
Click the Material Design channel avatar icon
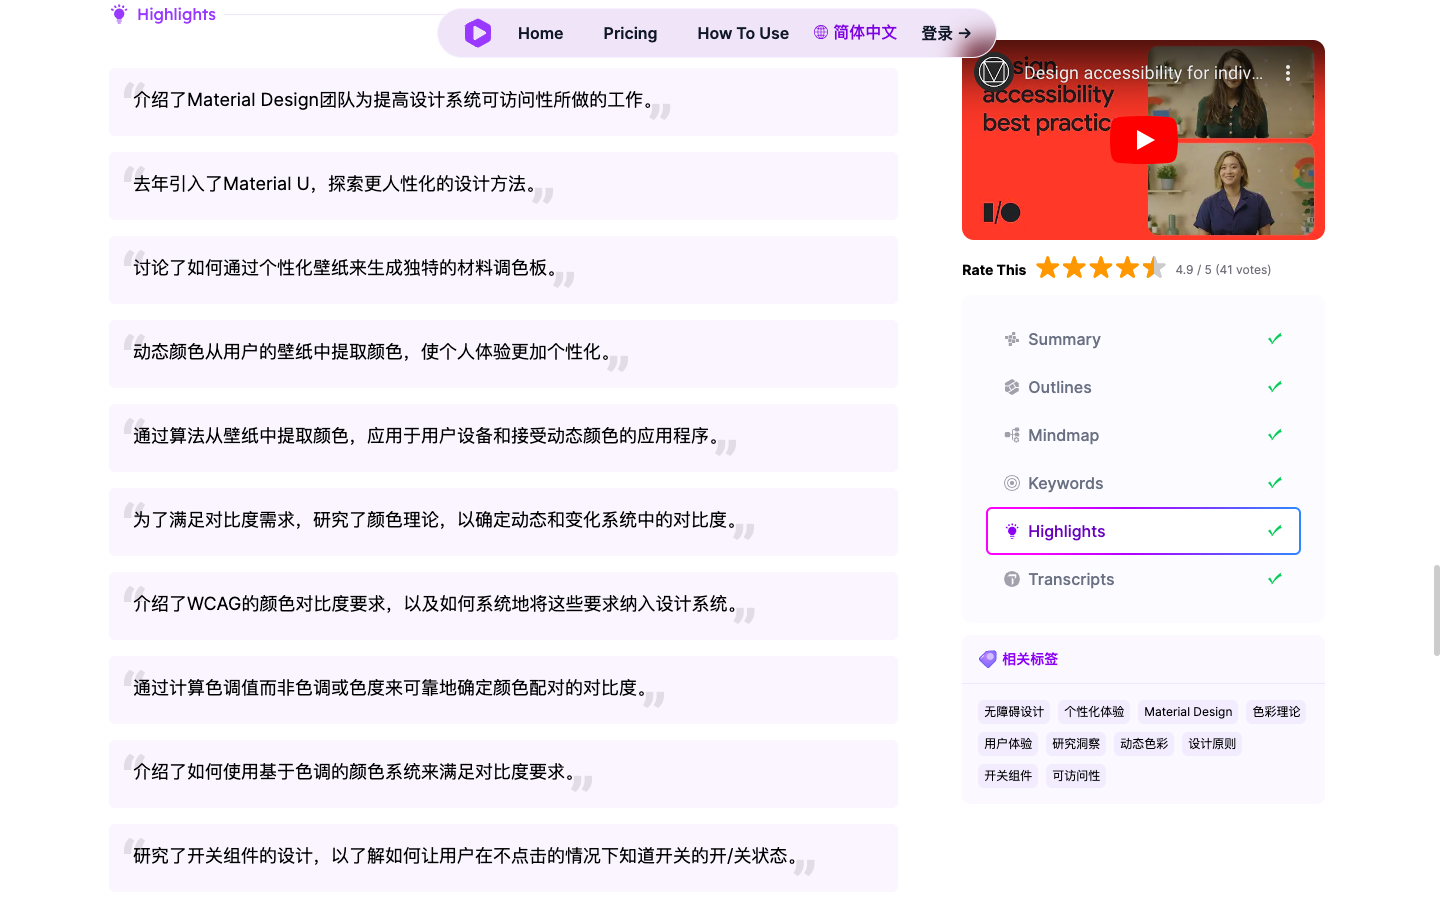993,72
